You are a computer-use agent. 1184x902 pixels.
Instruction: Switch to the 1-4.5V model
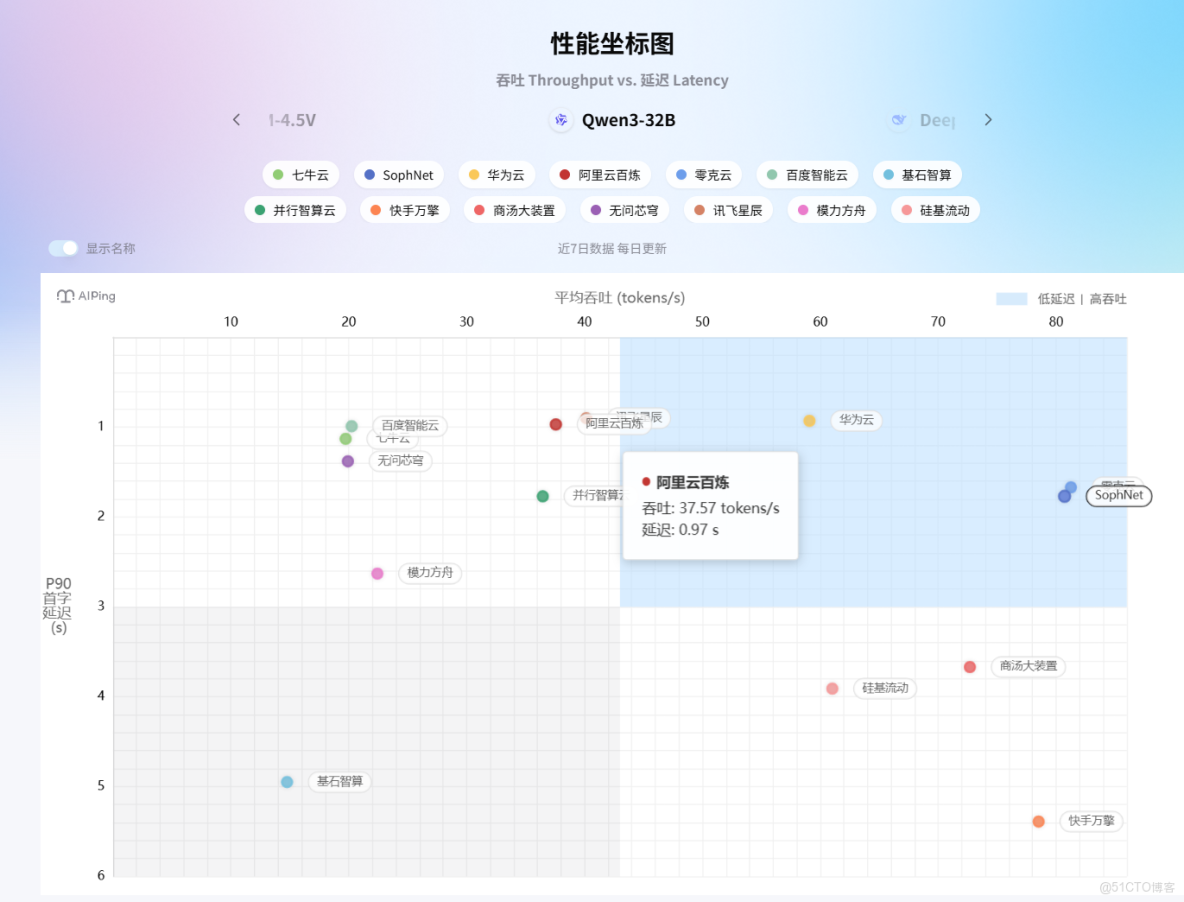tap(290, 120)
